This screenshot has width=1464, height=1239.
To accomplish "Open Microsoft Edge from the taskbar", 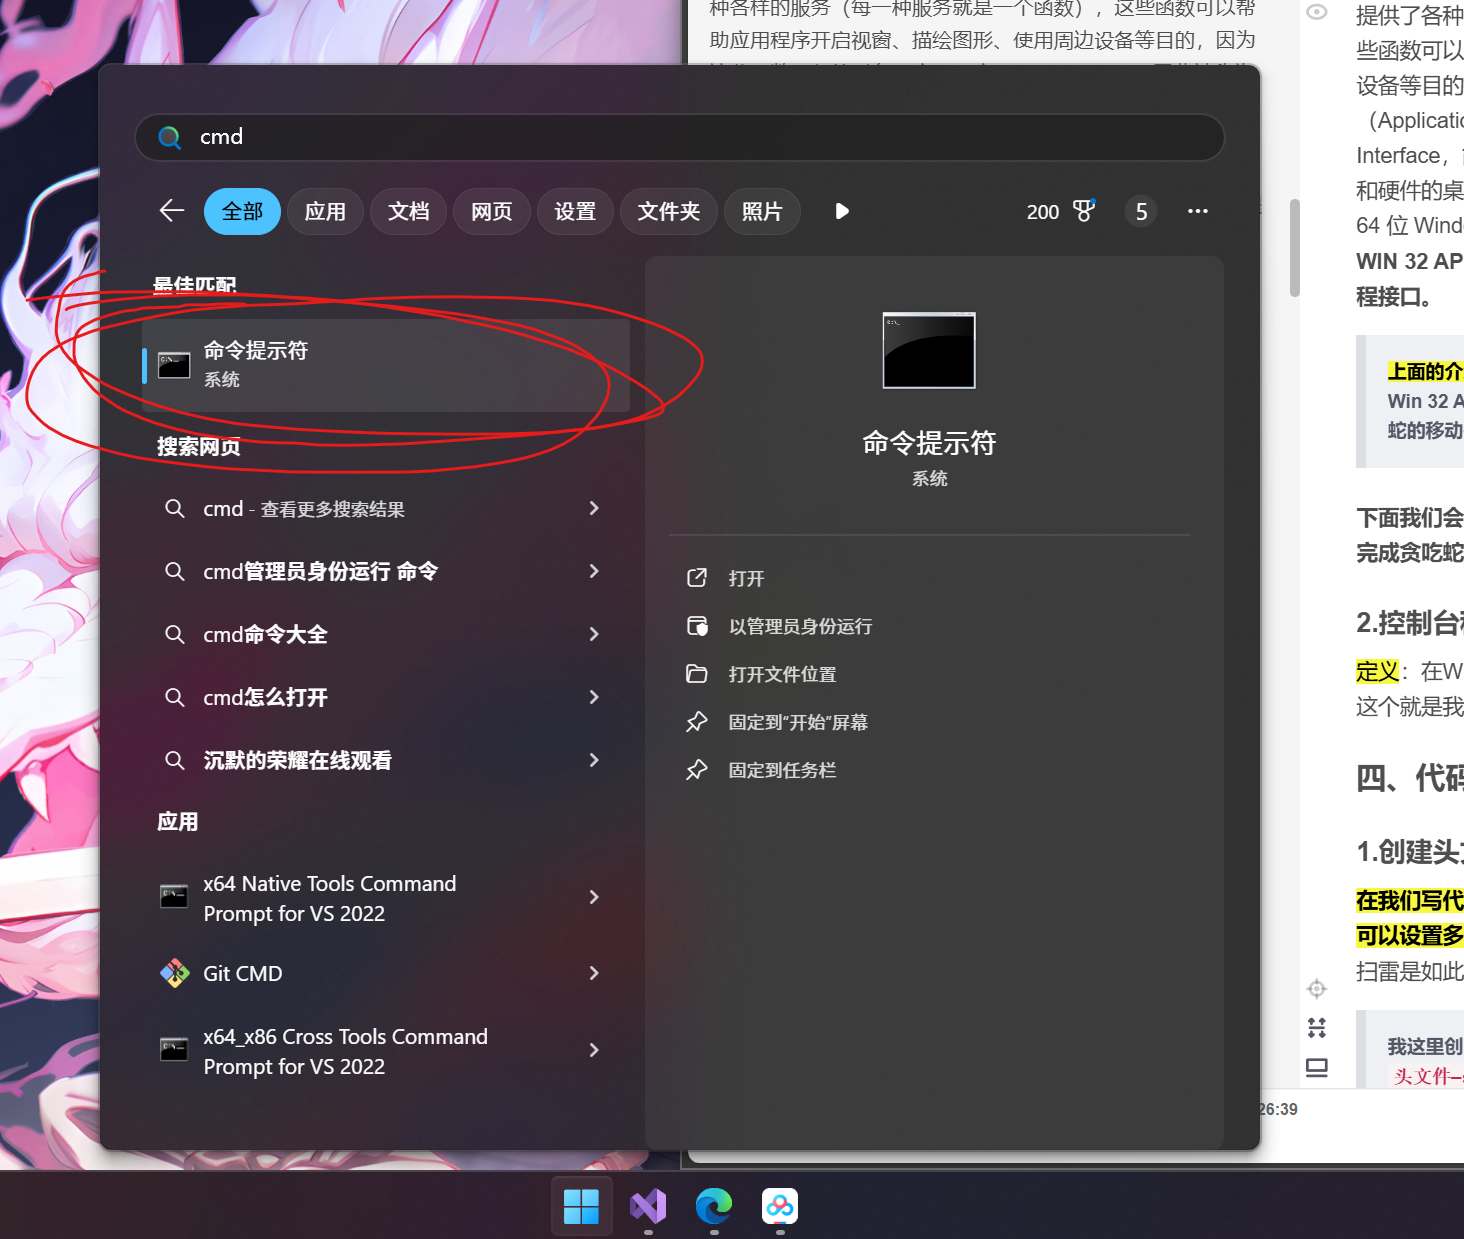I will pyautogui.click(x=714, y=1207).
